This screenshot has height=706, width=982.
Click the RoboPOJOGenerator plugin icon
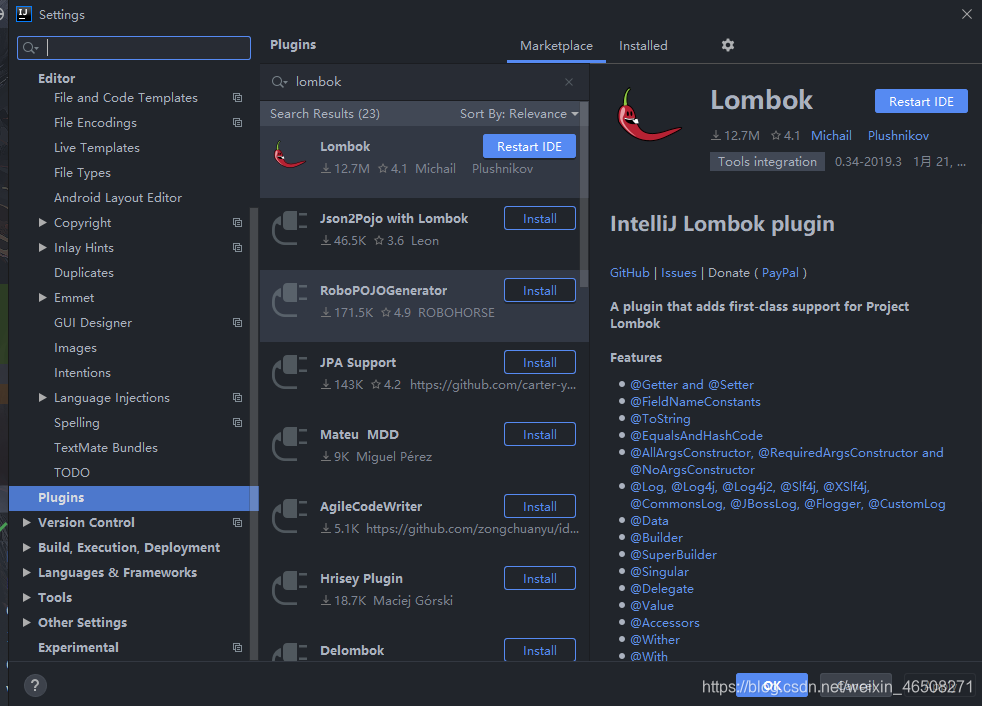coord(290,299)
